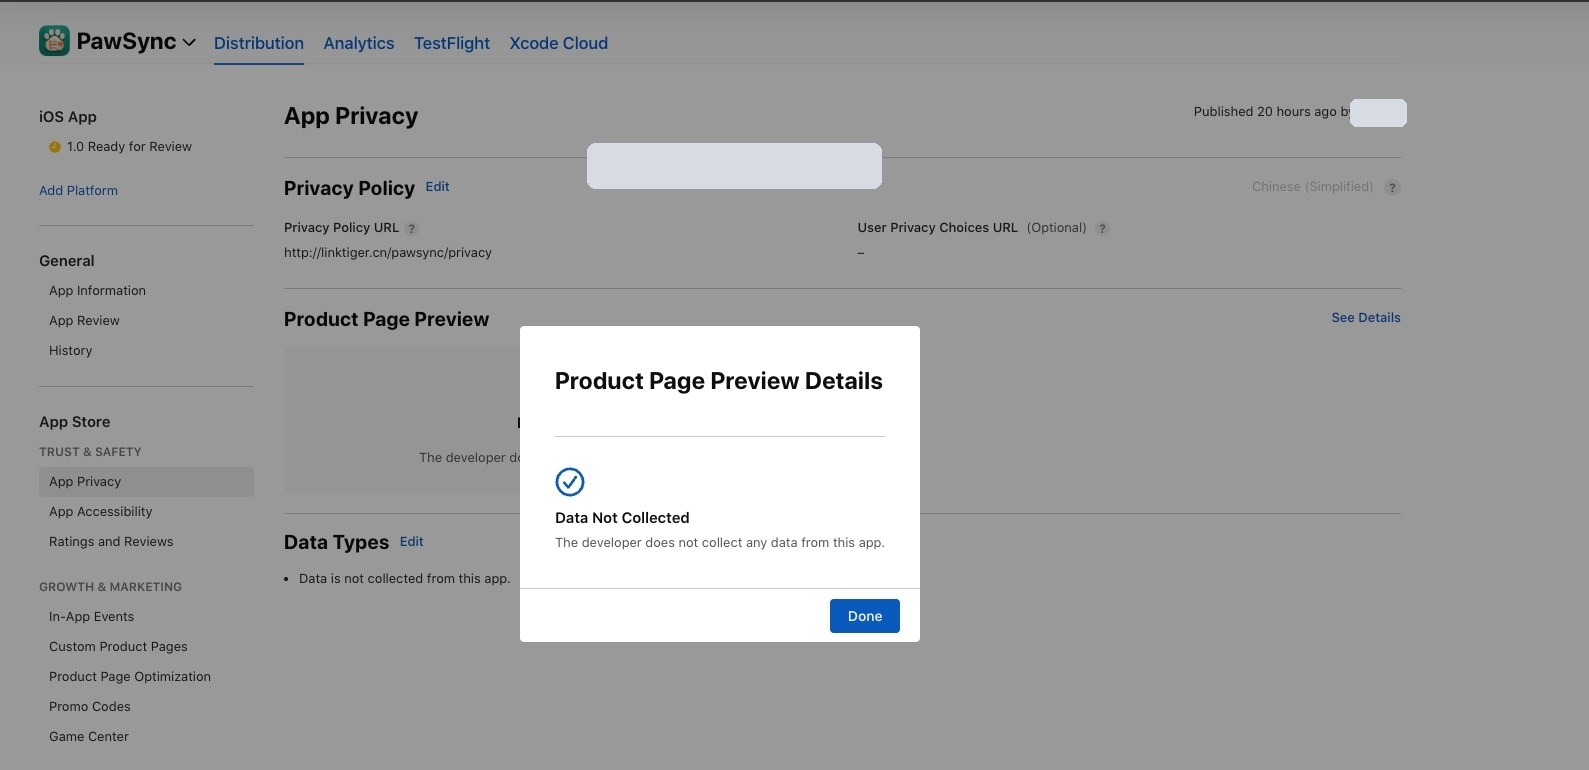Click the Product Page Preview Details title
Image resolution: width=1589 pixels, height=770 pixels.
click(719, 381)
